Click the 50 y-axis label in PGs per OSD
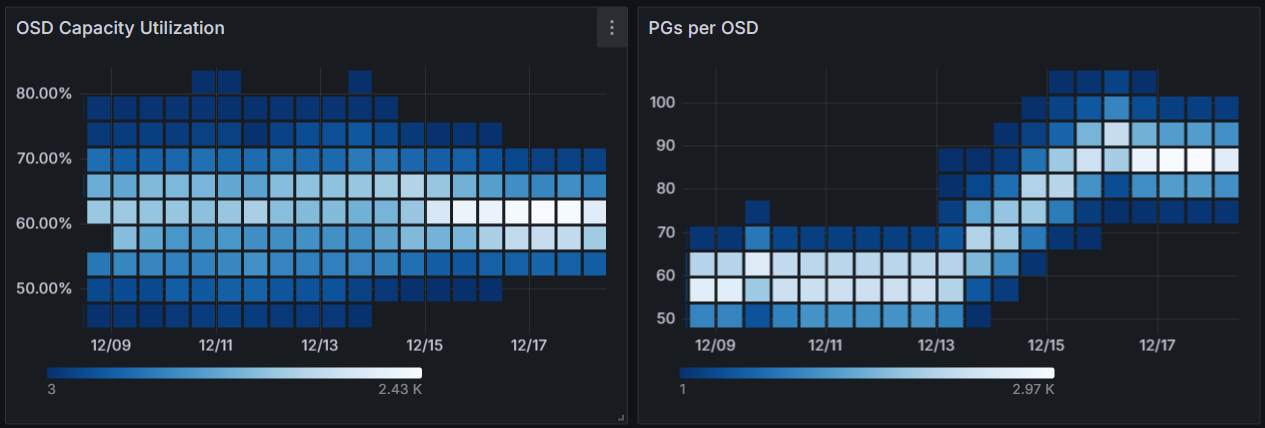Viewport: 1265px width, 428px height. coord(667,318)
